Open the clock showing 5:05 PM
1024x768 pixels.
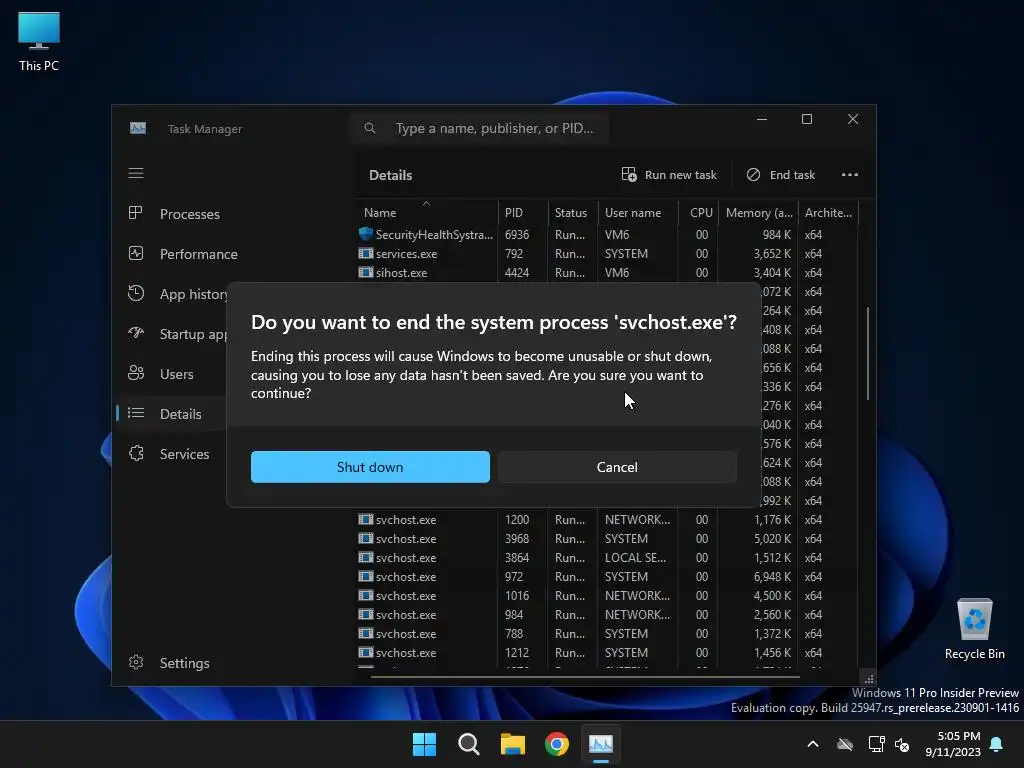pos(953,744)
